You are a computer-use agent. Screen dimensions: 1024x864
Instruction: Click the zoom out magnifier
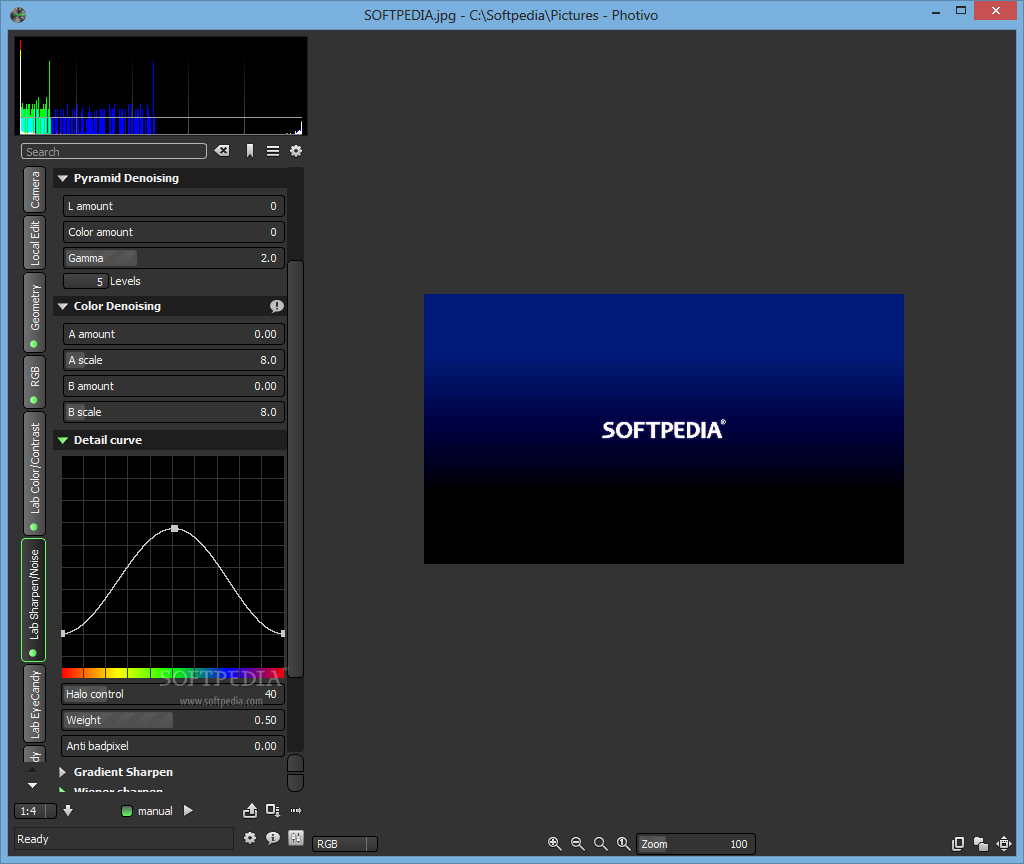pos(577,844)
